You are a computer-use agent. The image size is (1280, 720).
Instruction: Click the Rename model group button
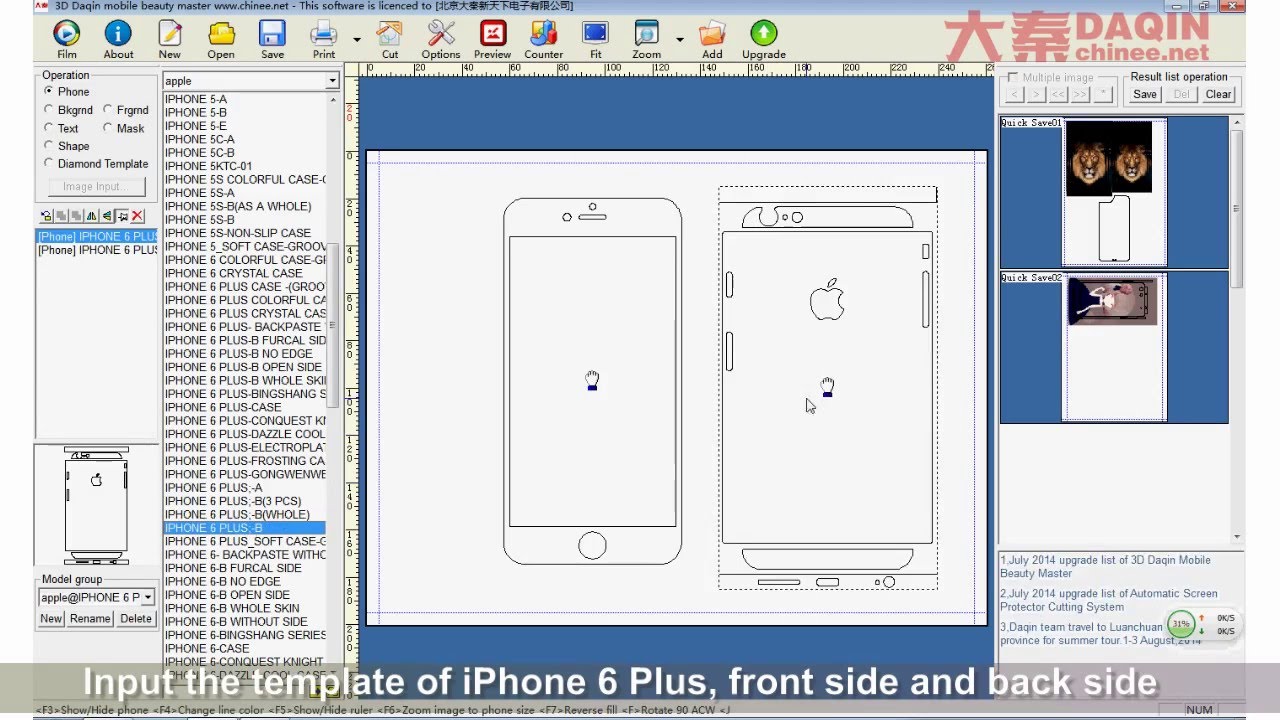pos(90,618)
